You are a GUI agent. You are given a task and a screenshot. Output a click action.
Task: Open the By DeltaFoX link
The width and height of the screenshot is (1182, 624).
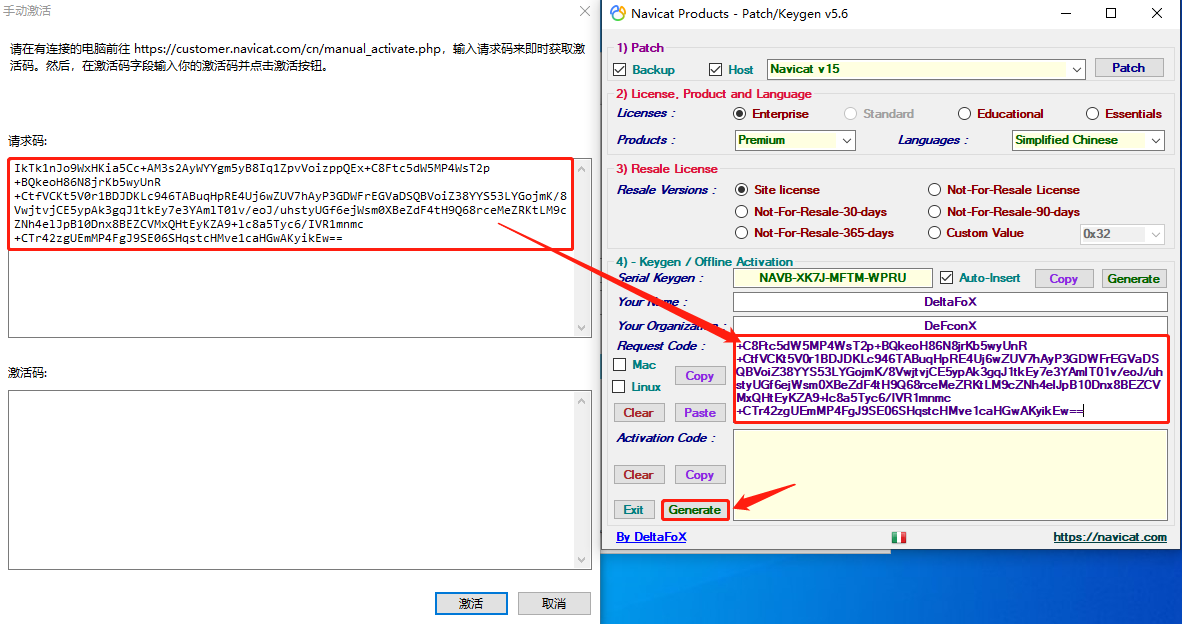point(651,537)
